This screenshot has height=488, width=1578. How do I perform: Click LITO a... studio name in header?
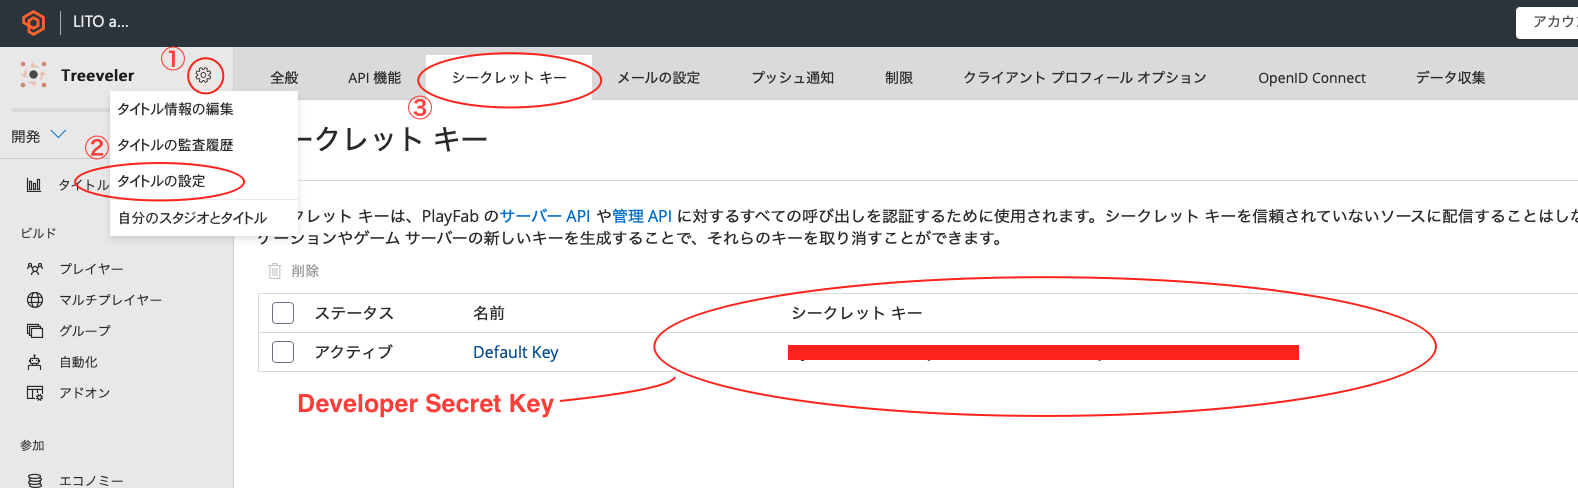(100, 22)
